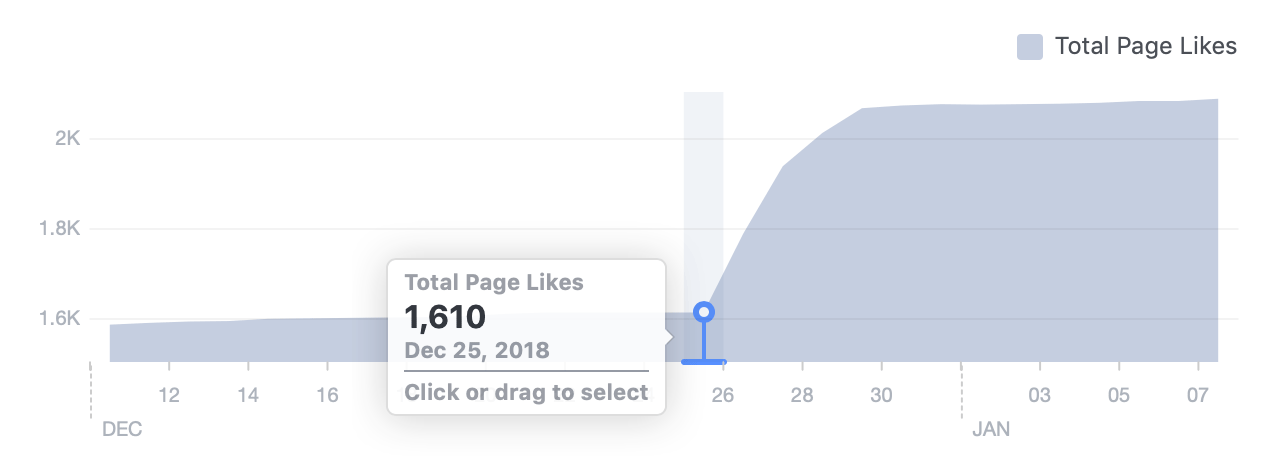
Task: Select the 26 date tick on the axis
Action: (x=723, y=395)
